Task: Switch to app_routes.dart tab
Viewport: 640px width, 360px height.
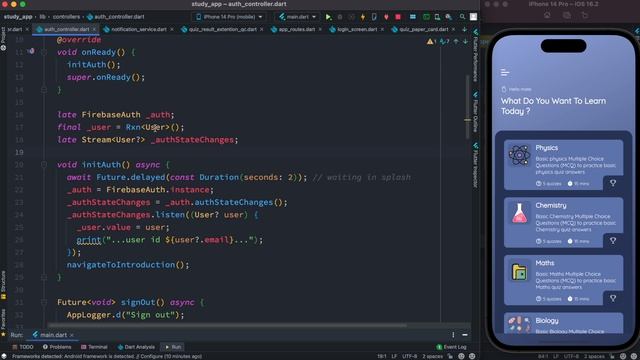Action: pos(296,29)
